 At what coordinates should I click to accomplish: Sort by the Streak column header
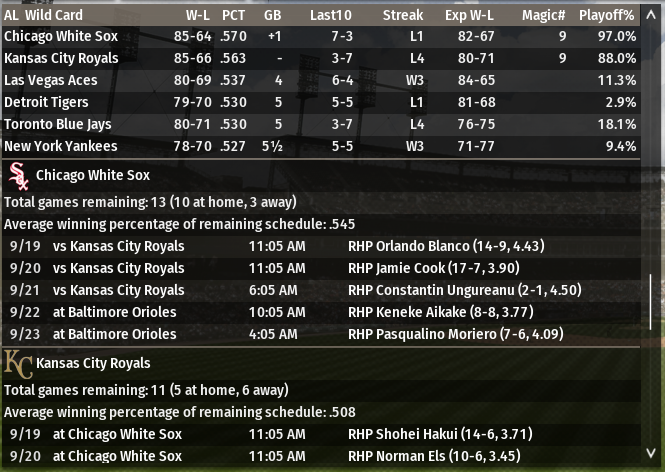point(403,16)
